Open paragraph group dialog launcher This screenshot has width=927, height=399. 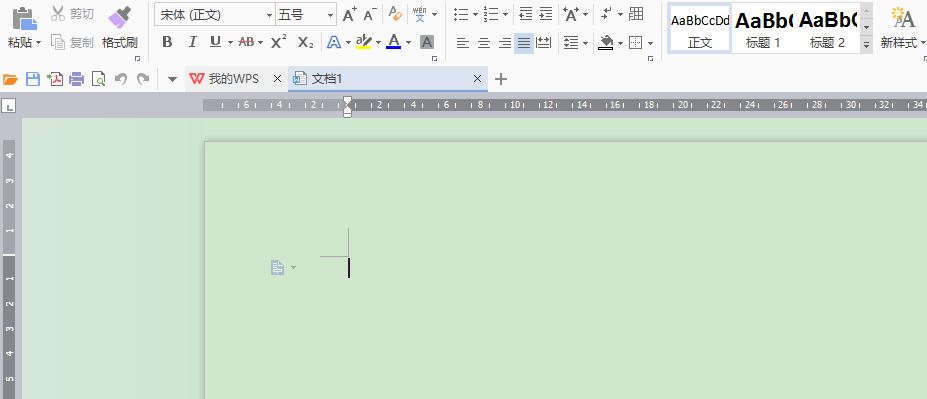tap(651, 59)
